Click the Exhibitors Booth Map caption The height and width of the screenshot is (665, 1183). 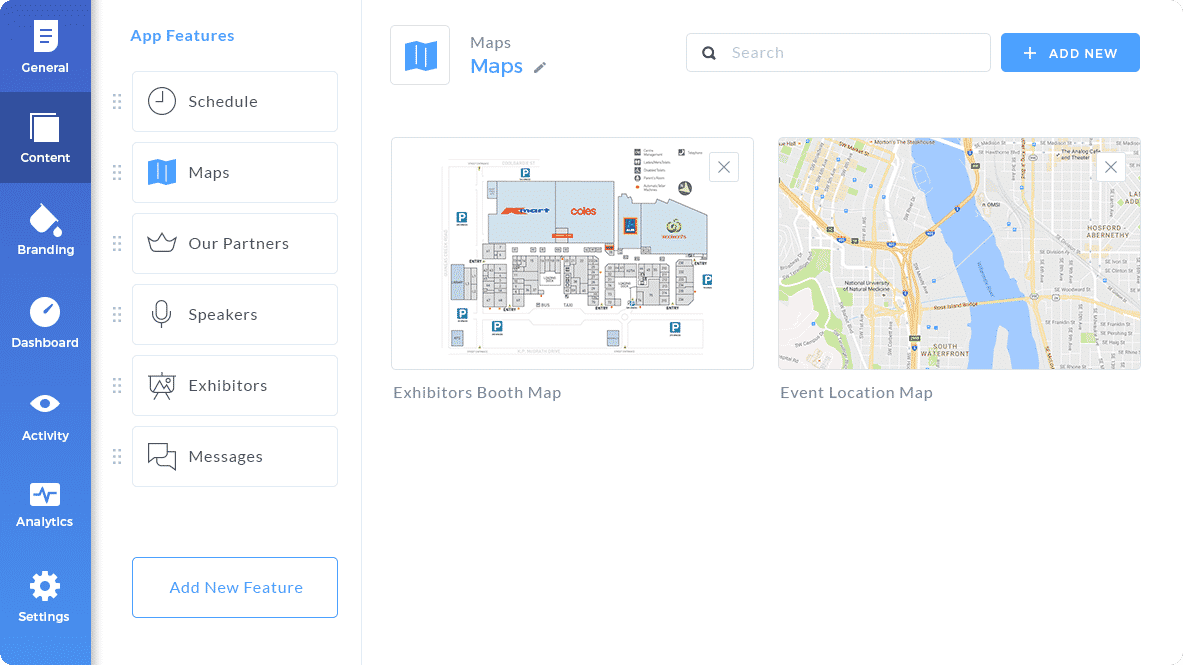pos(477,393)
